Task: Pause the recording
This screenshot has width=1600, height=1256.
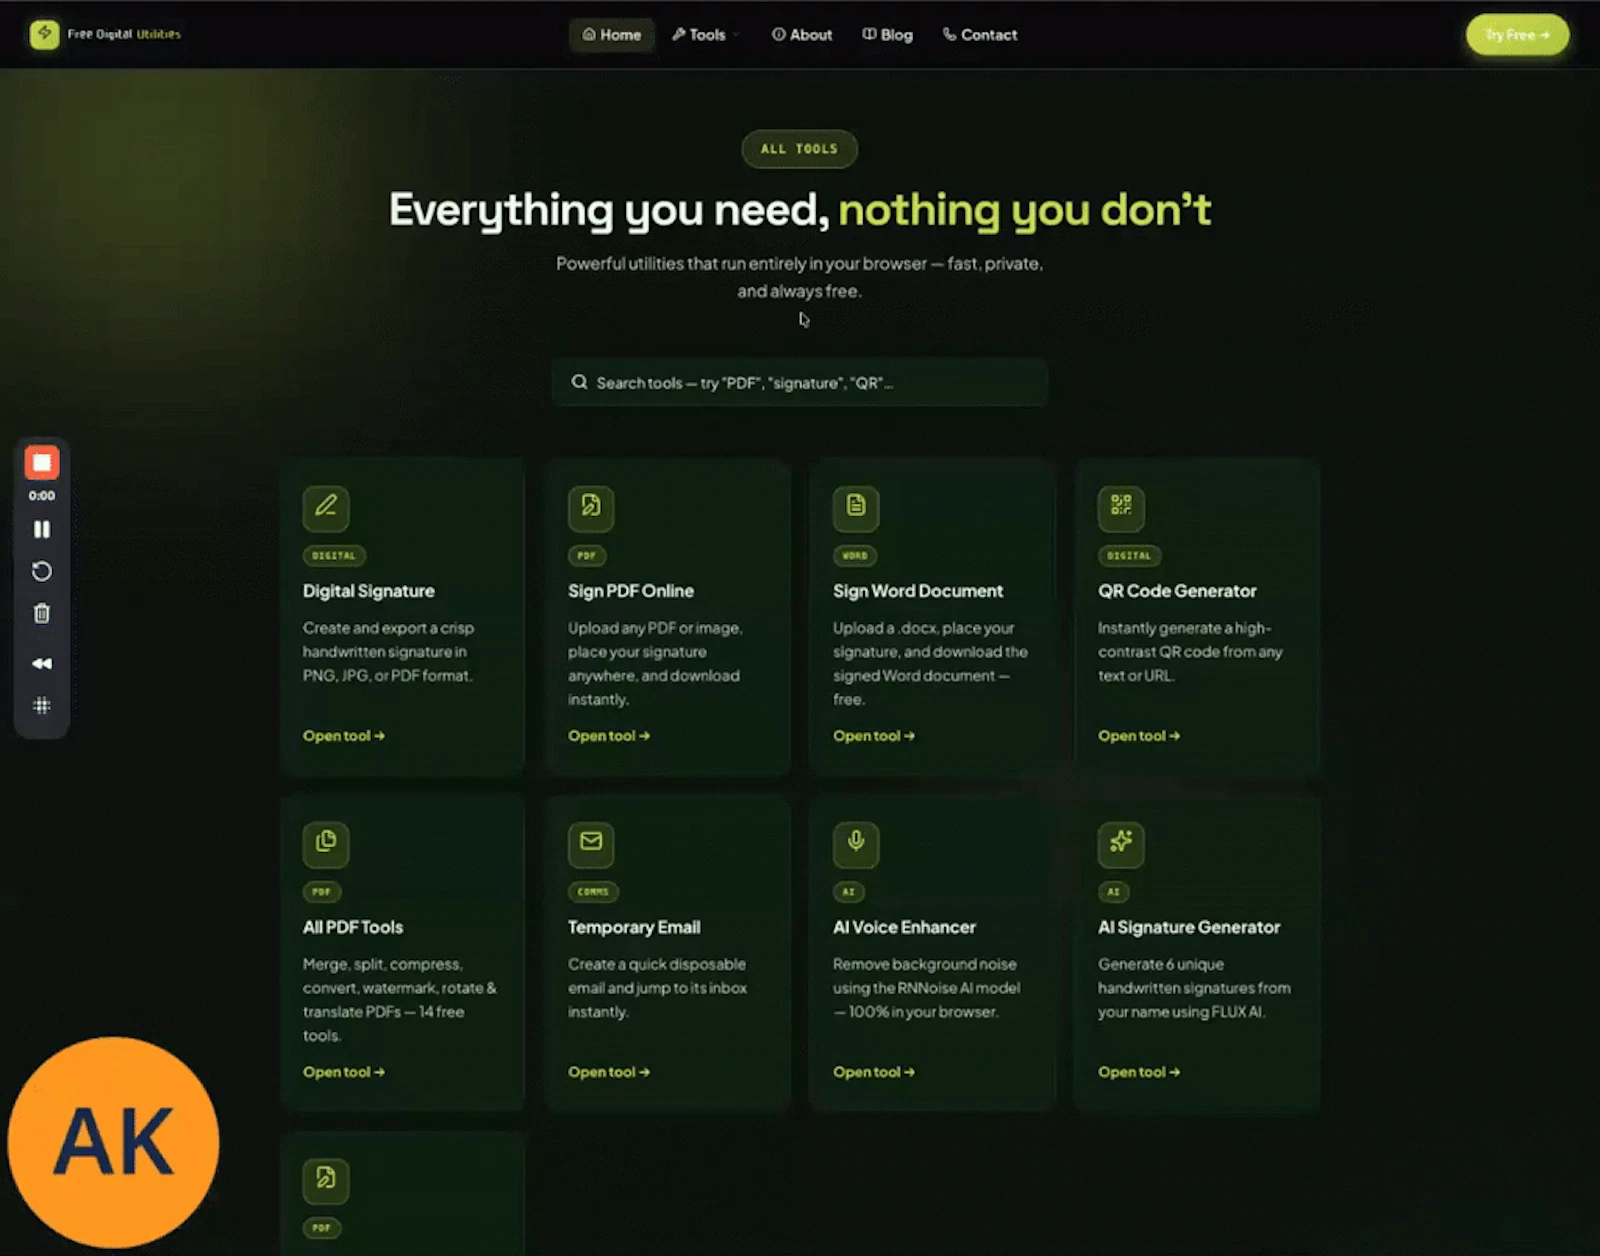Action: pyautogui.click(x=42, y=529)
